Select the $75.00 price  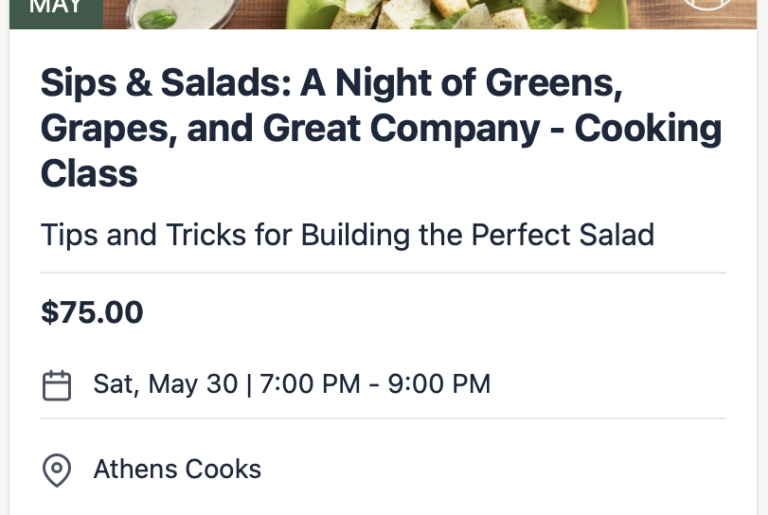click(x=92, y=312)
